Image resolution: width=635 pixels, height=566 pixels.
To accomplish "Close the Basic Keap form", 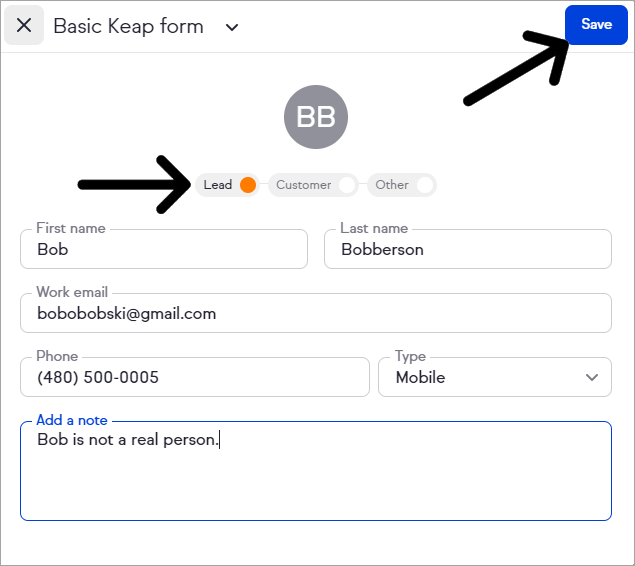I will (24, 25).
